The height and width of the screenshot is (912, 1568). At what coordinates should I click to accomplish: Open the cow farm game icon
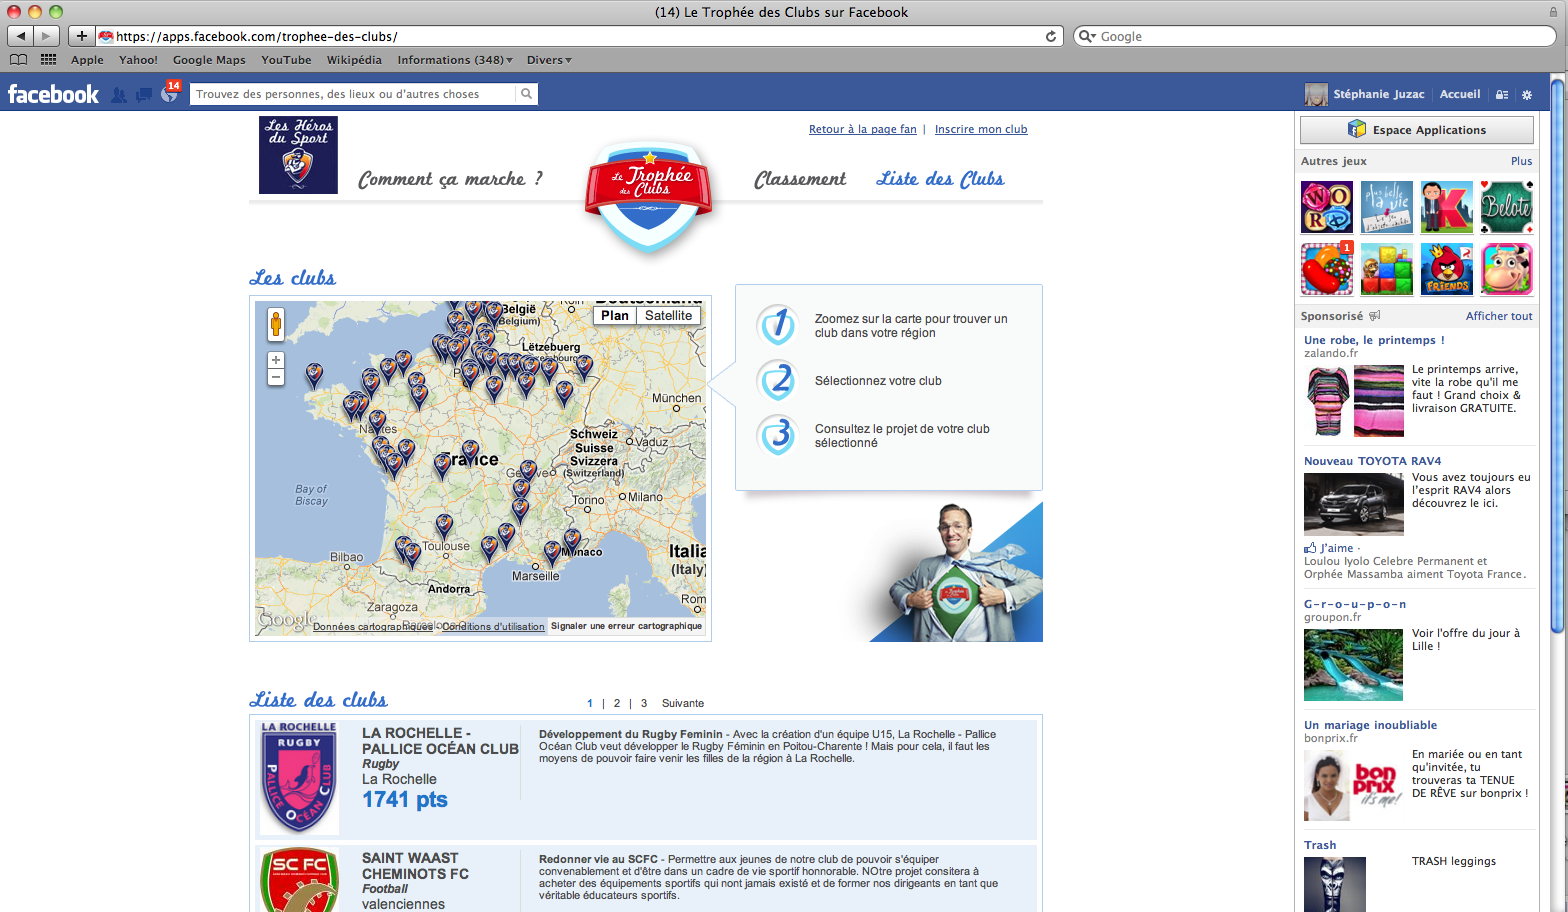(1507, 269)
